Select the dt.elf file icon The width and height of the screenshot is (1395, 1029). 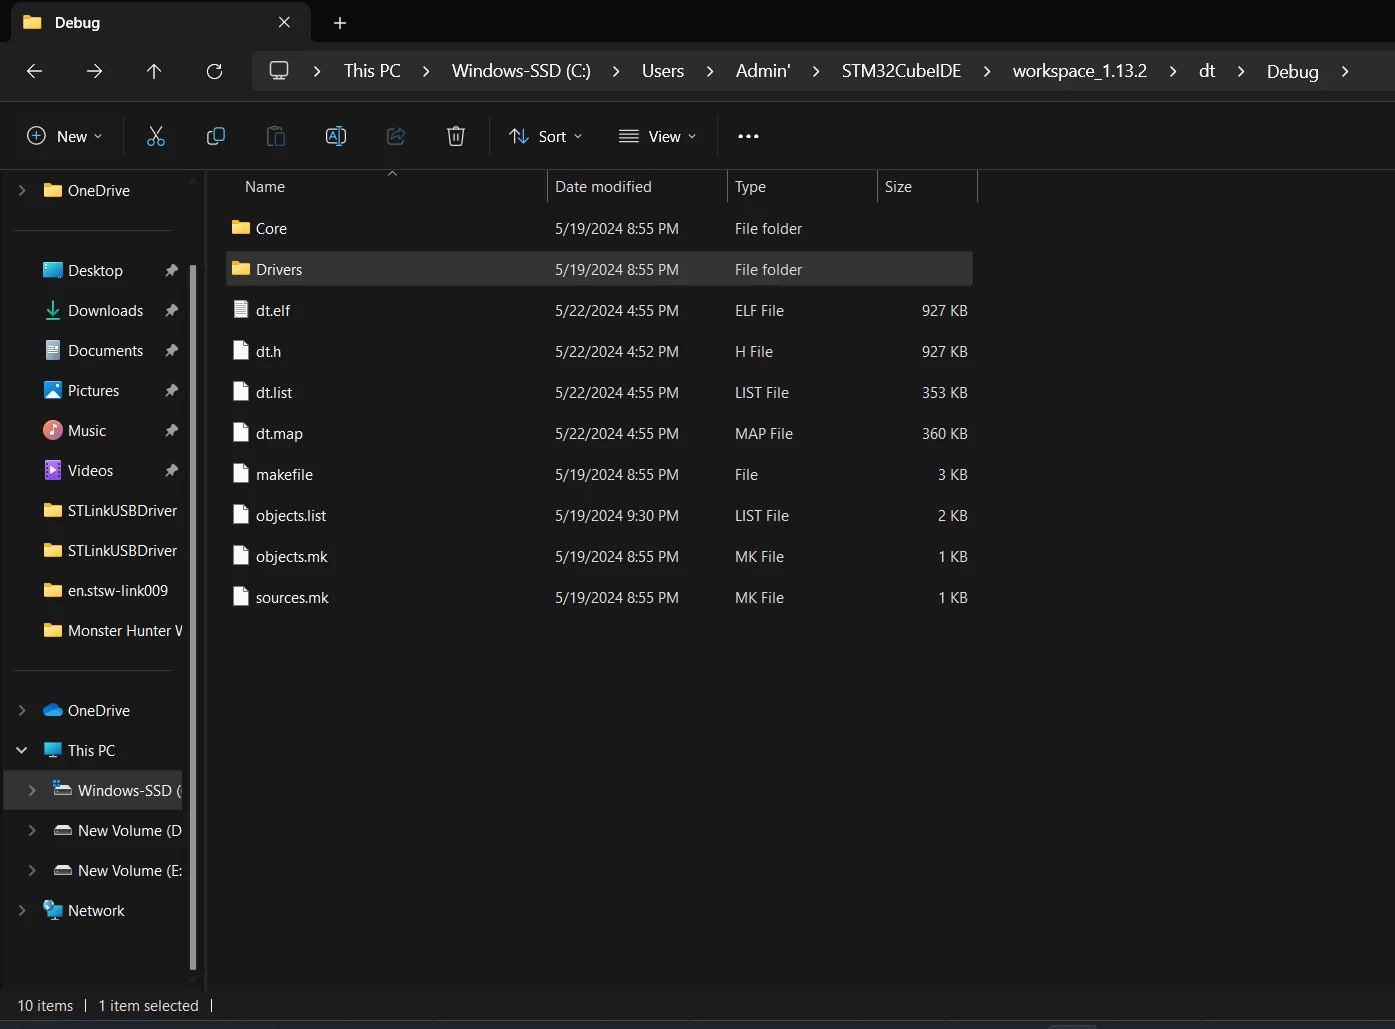click(x=241, y=310)
